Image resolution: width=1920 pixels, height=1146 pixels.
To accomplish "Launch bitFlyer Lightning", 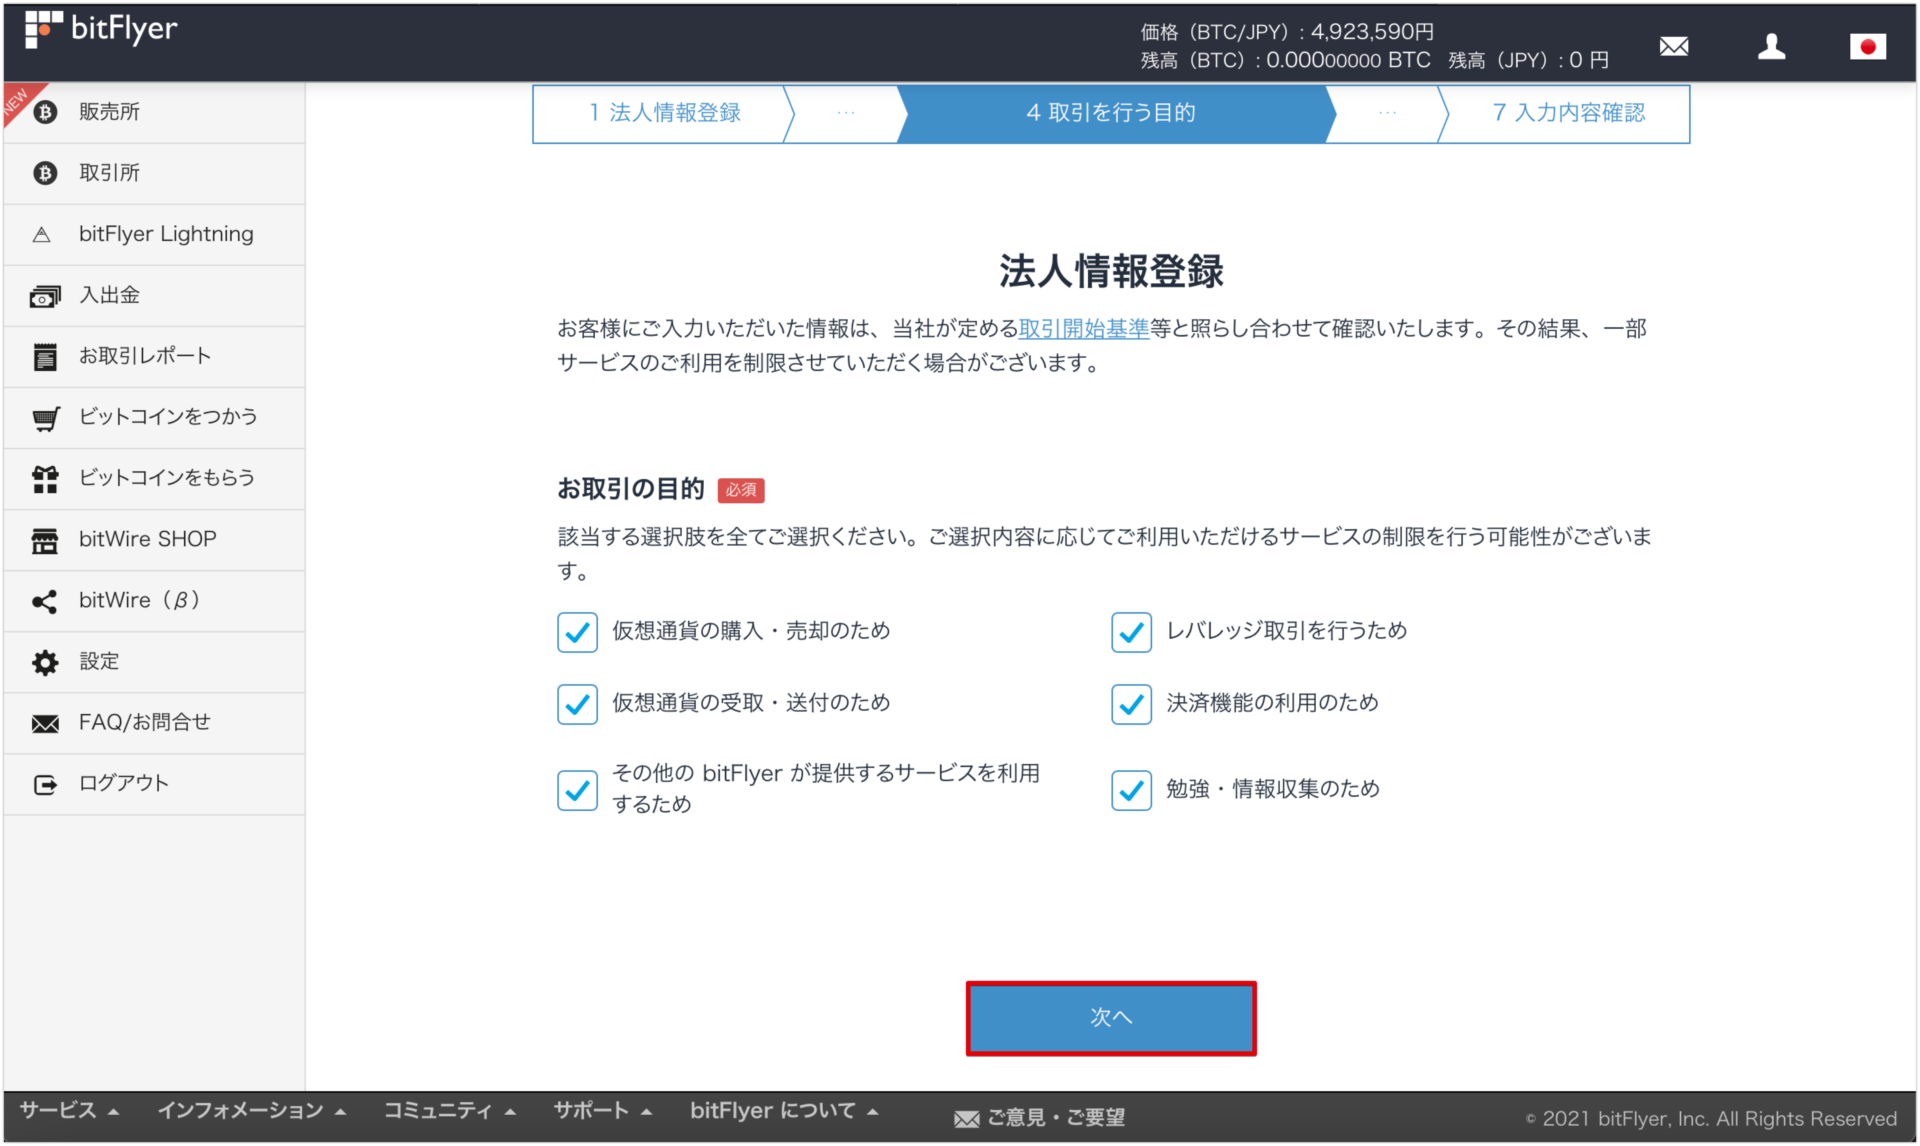I will click(165, 233).
